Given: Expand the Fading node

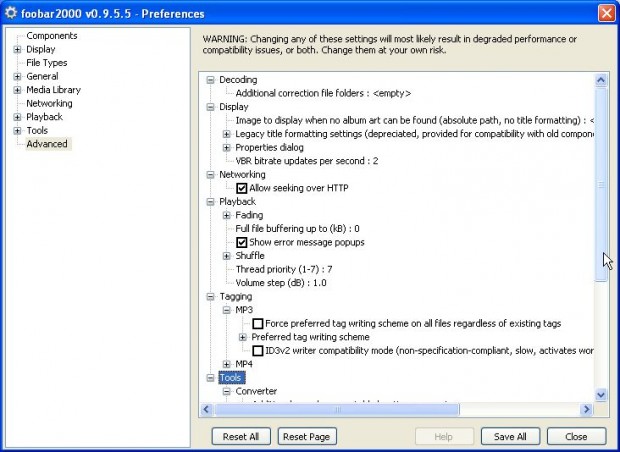Looking at the screenshot, I should pyautogui.click(x=227, y=216).
